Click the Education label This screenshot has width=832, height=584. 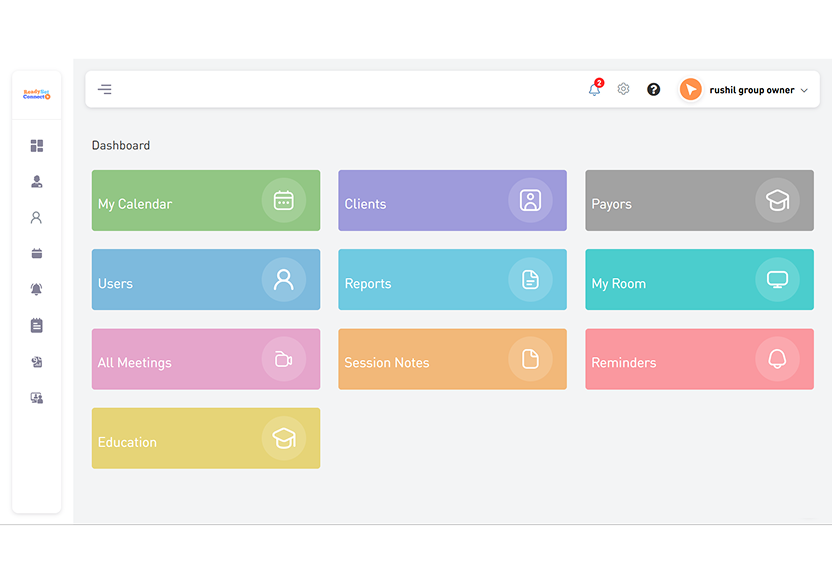[x=127, y=442]
